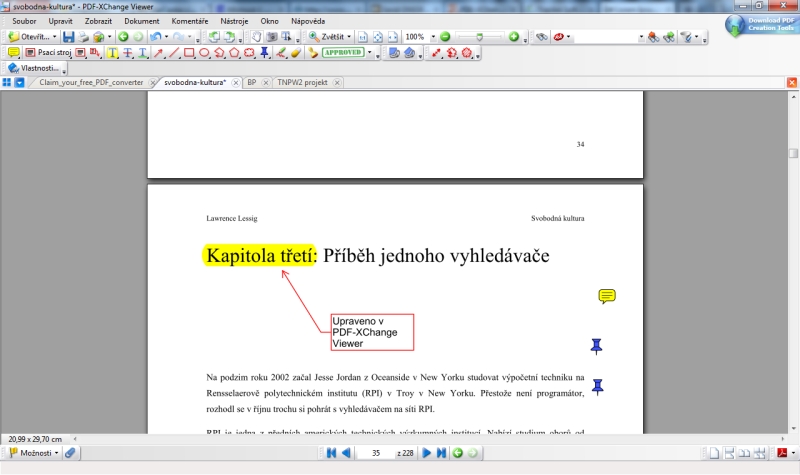Open the document tabs list dropdown
This screenshot has width=800, height=475.
coord(19,82)
